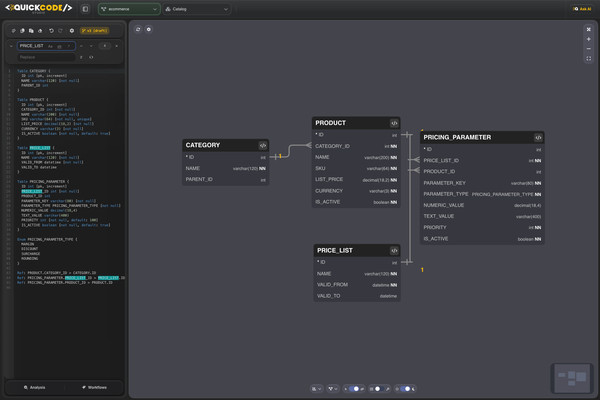The height and width of the screenshot is (400, 600).
Task: Click the replace-one icon next to Replace
Action: 81,57
